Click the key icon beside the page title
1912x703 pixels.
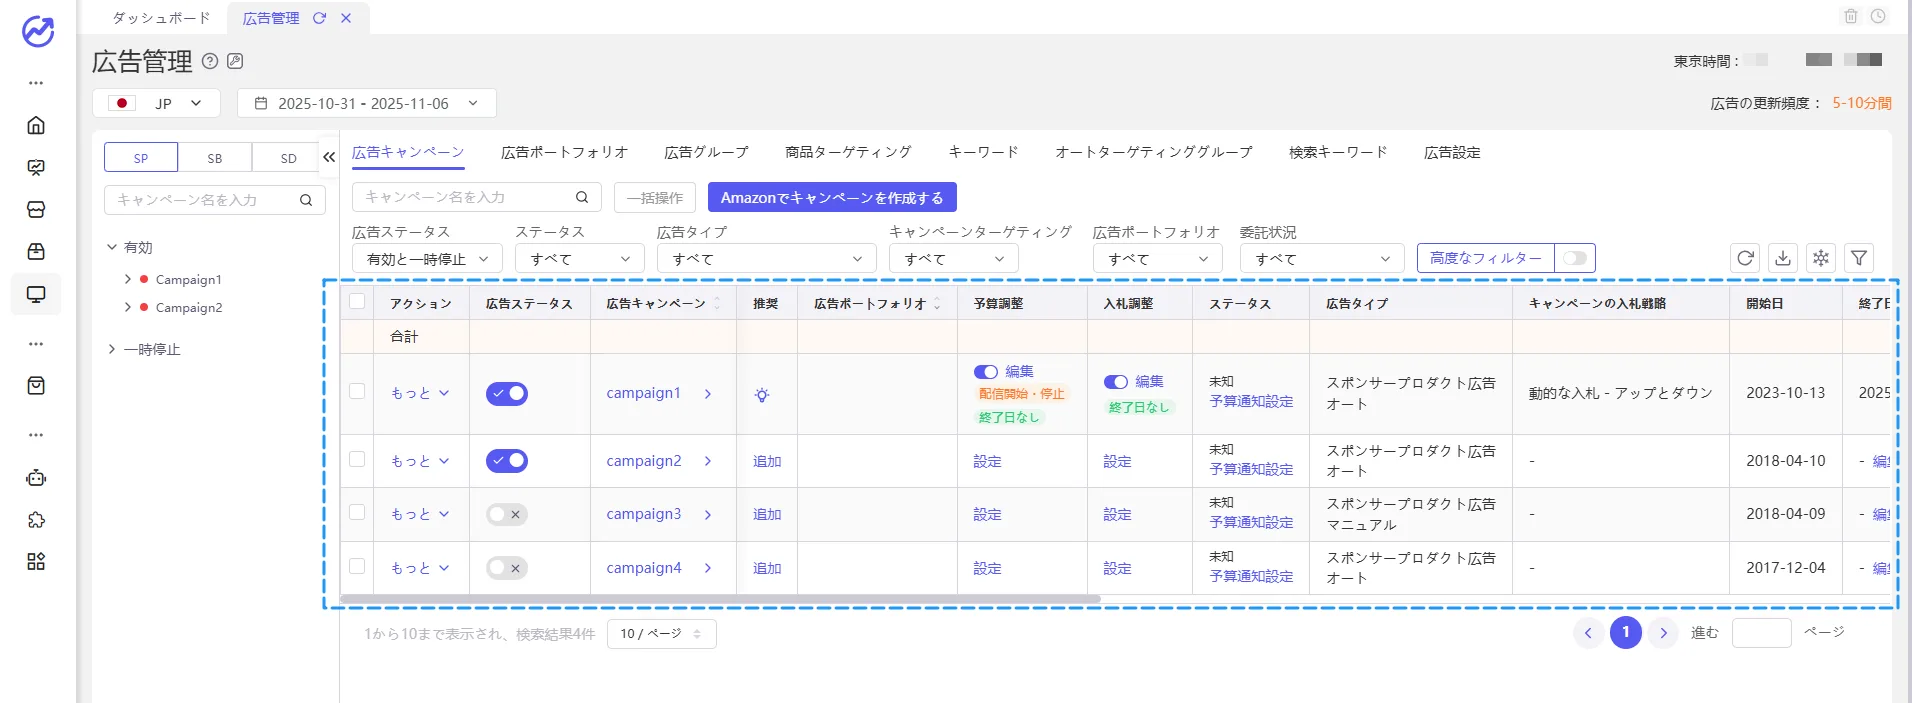pos(235,61)
